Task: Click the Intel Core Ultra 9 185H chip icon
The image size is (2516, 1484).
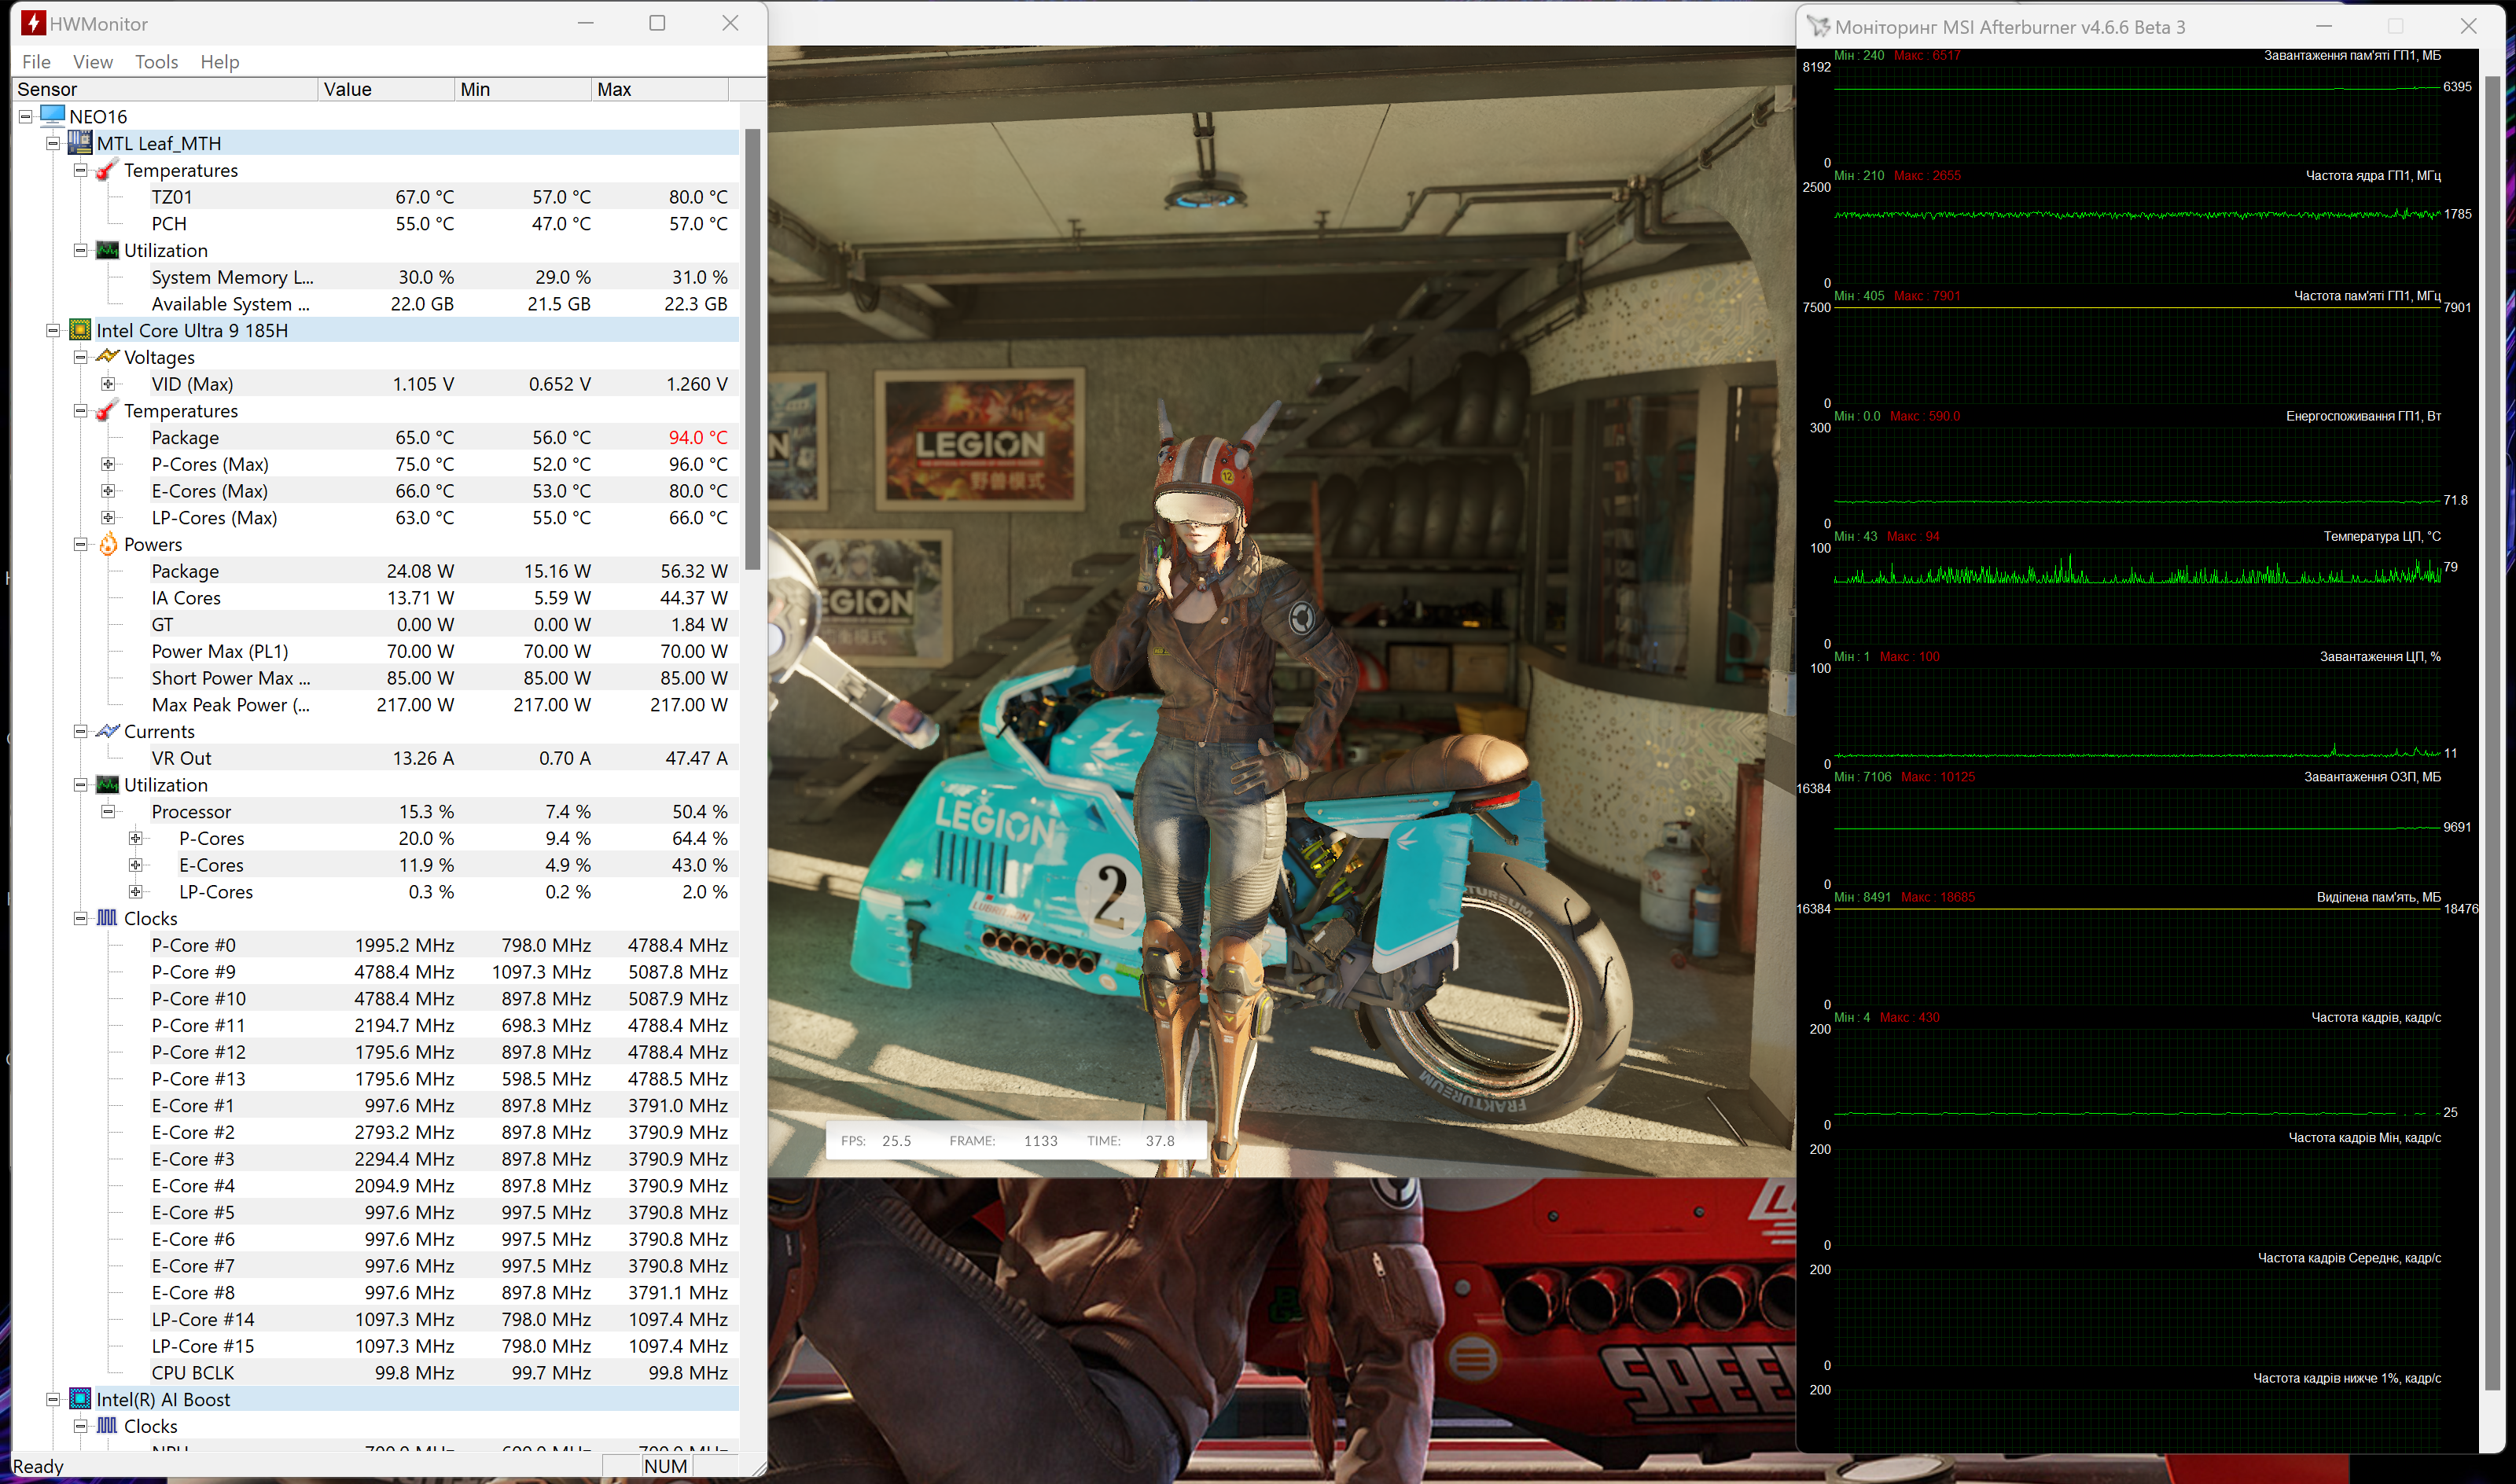Action: click(80, 330)
